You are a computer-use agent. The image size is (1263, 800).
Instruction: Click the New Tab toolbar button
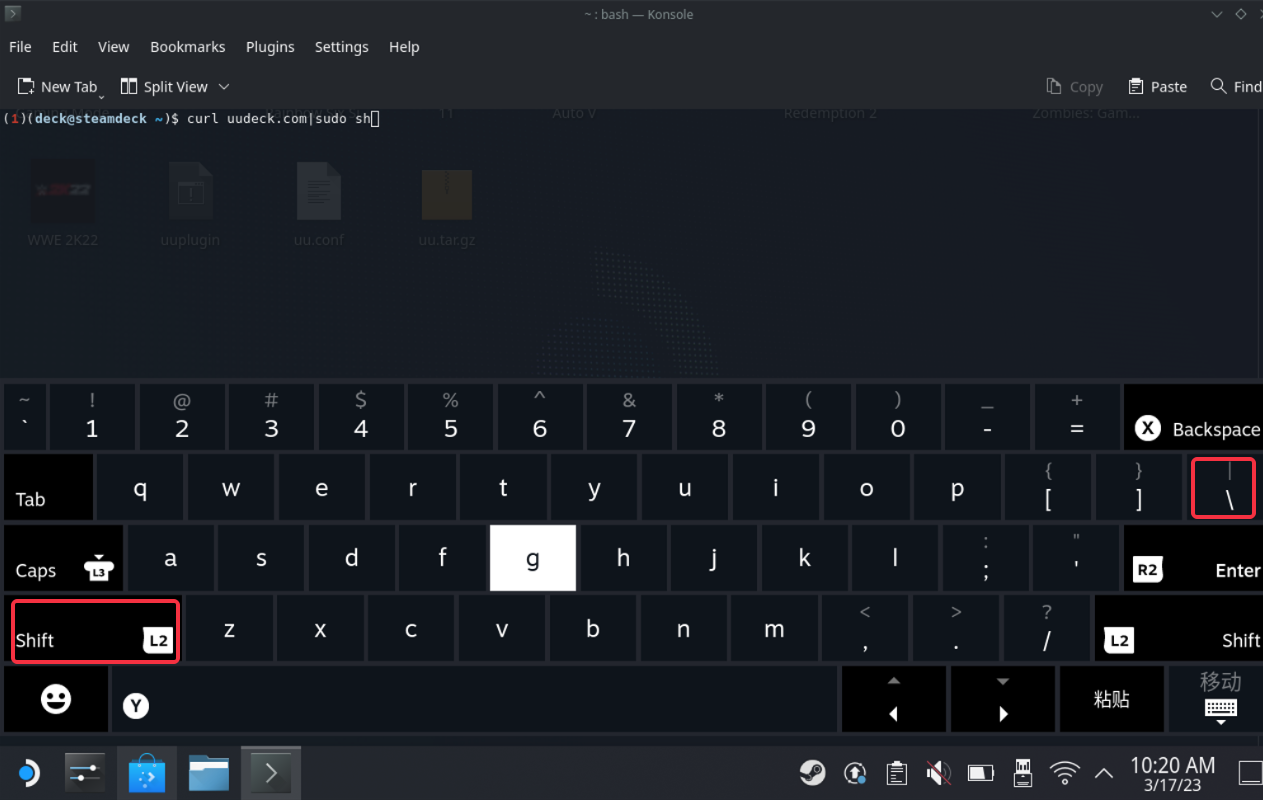pos(58,87)
